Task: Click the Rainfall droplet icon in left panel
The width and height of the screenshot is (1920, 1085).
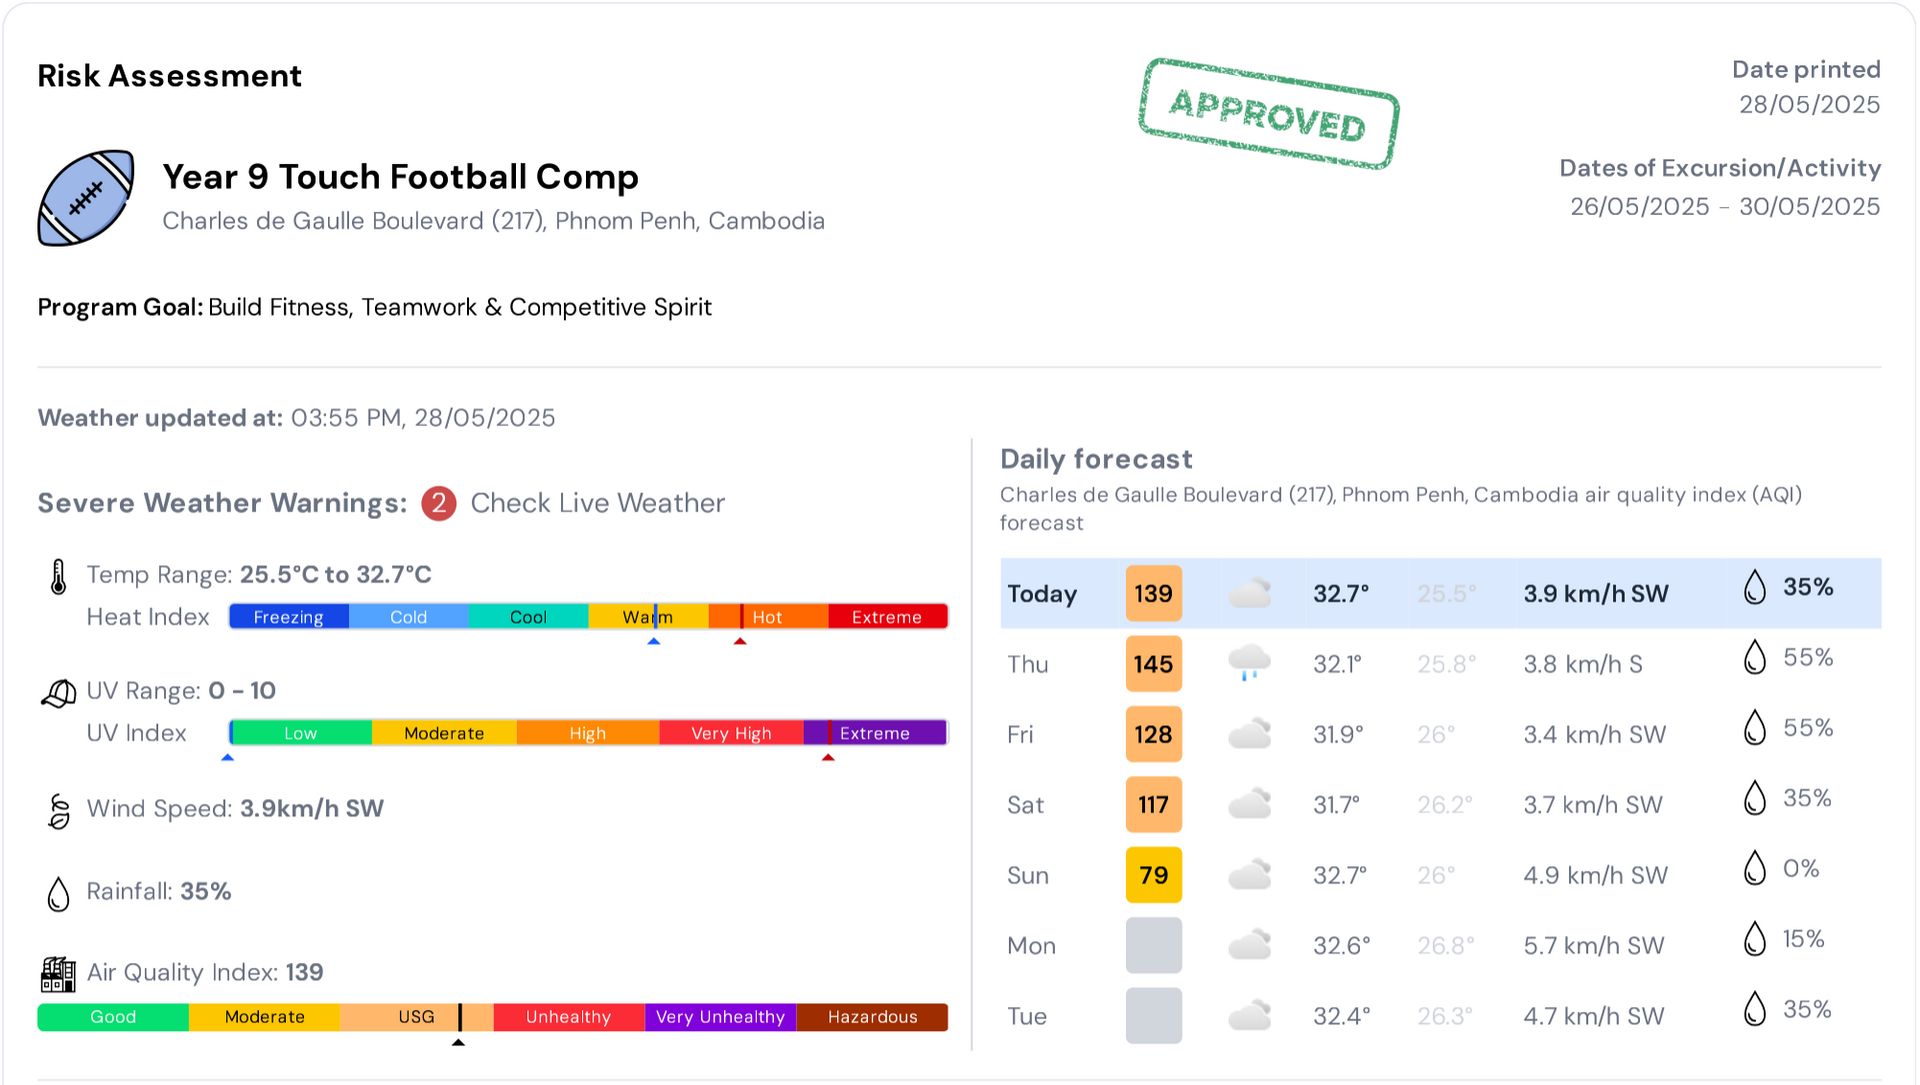Action: 59,893
